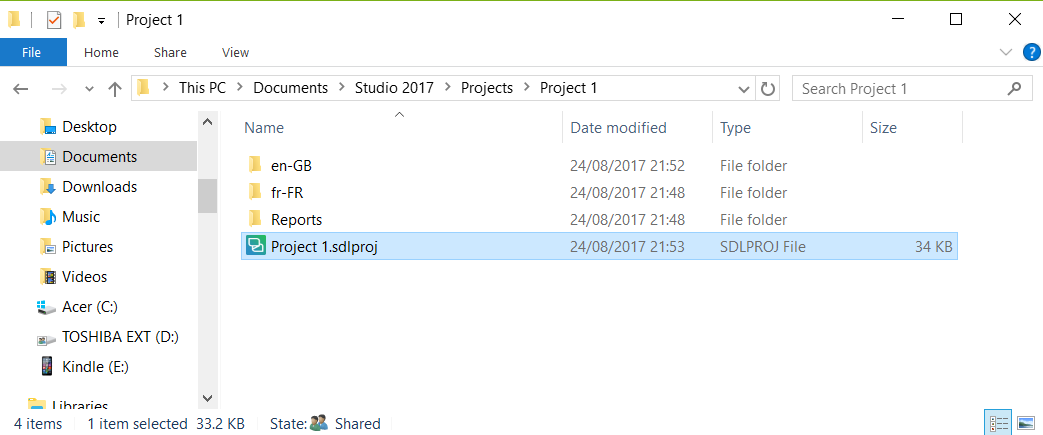
Task: Switch to the View ribbon tab
Action: click(235, 52)
